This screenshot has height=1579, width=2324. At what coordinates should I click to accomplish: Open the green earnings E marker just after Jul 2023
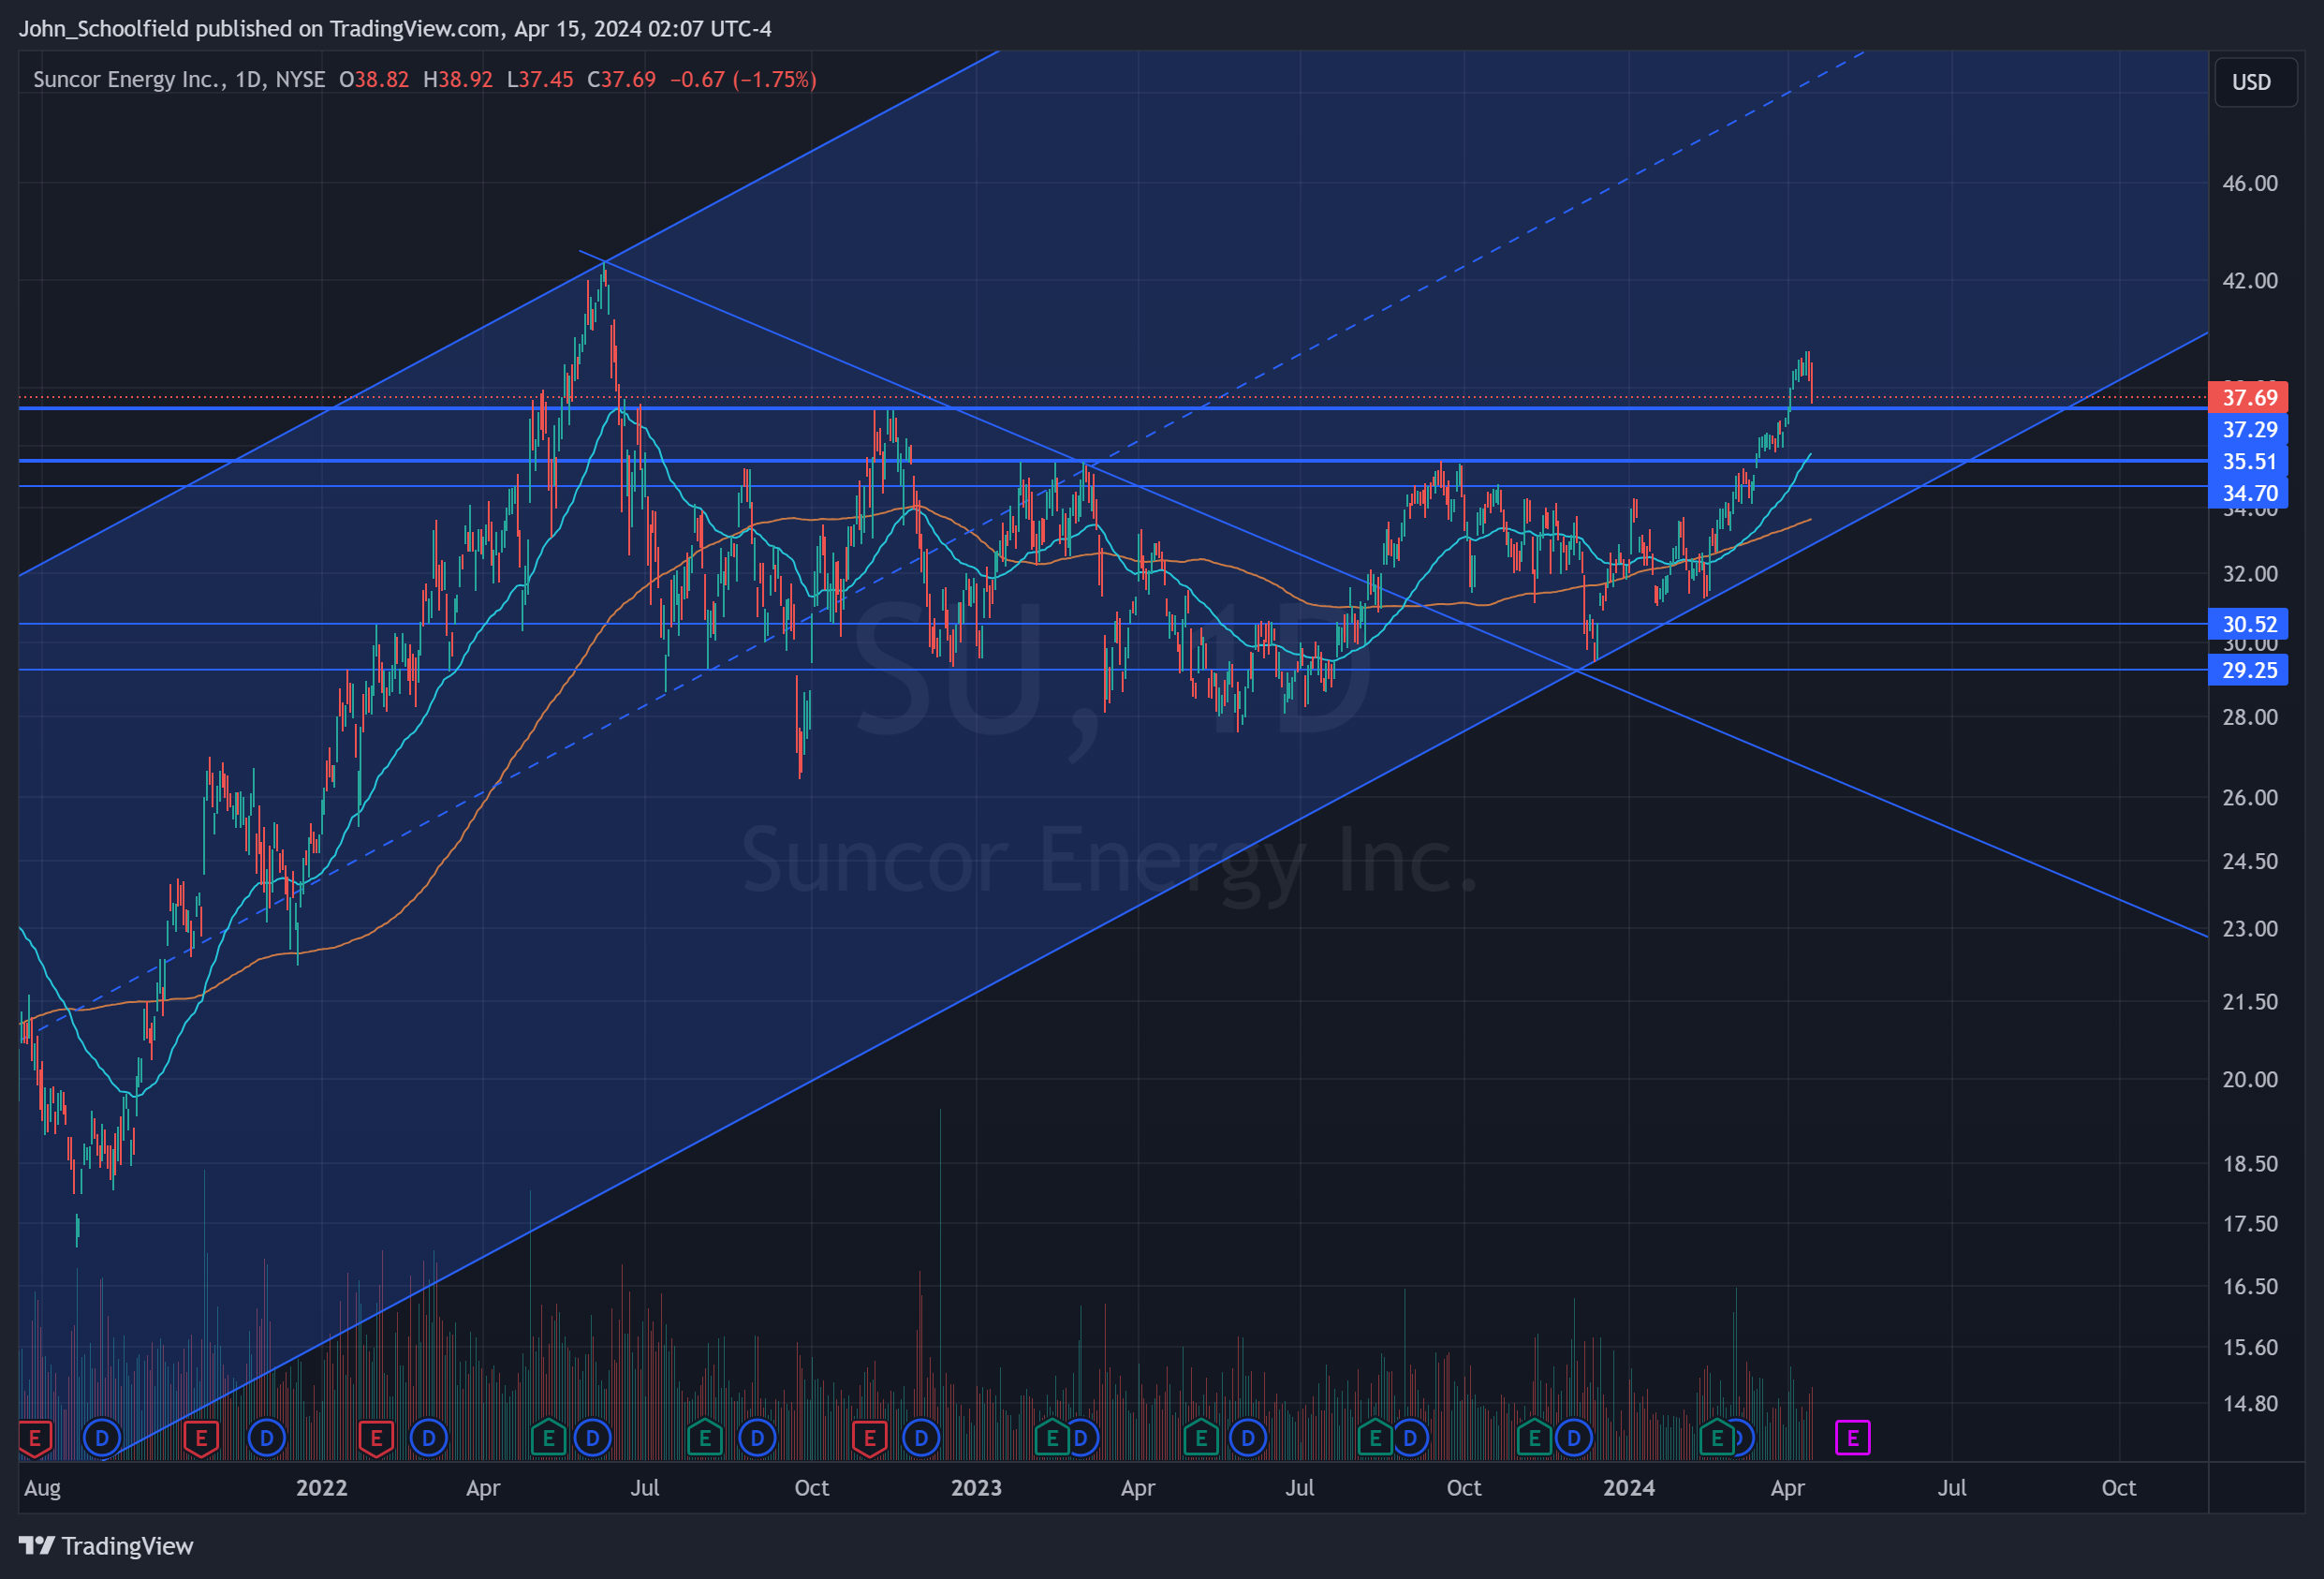point(1375,1439)
